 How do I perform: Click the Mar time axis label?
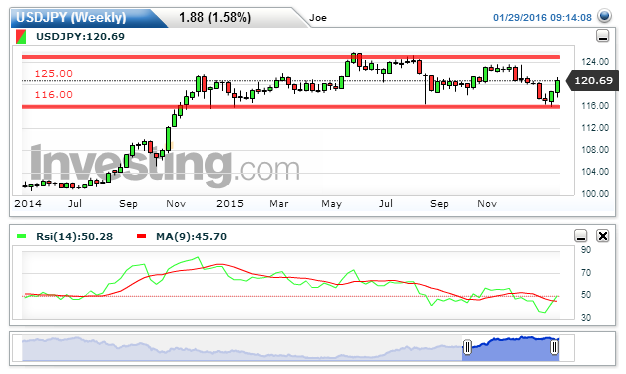click(x=279, y=204)
